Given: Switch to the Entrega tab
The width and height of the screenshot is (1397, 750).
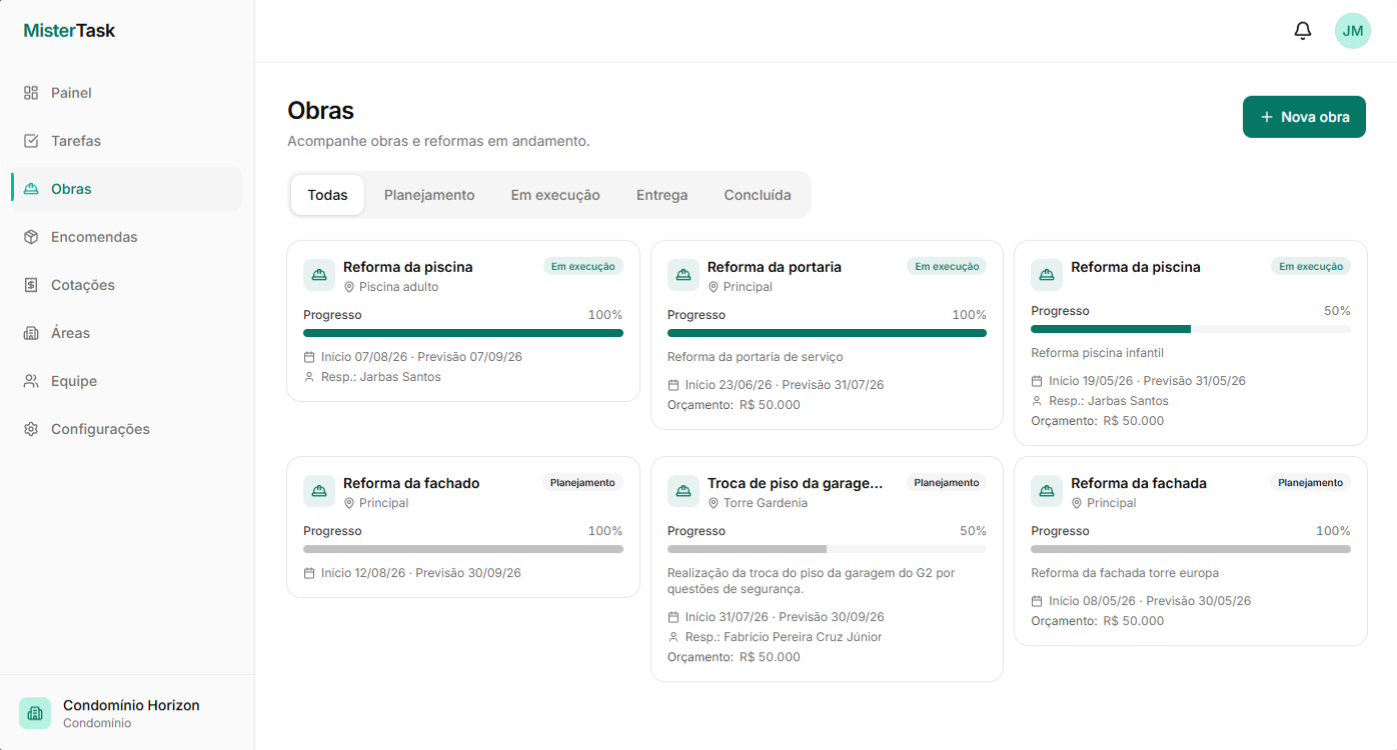Looking at the screenshot, I should pos(662,195).
